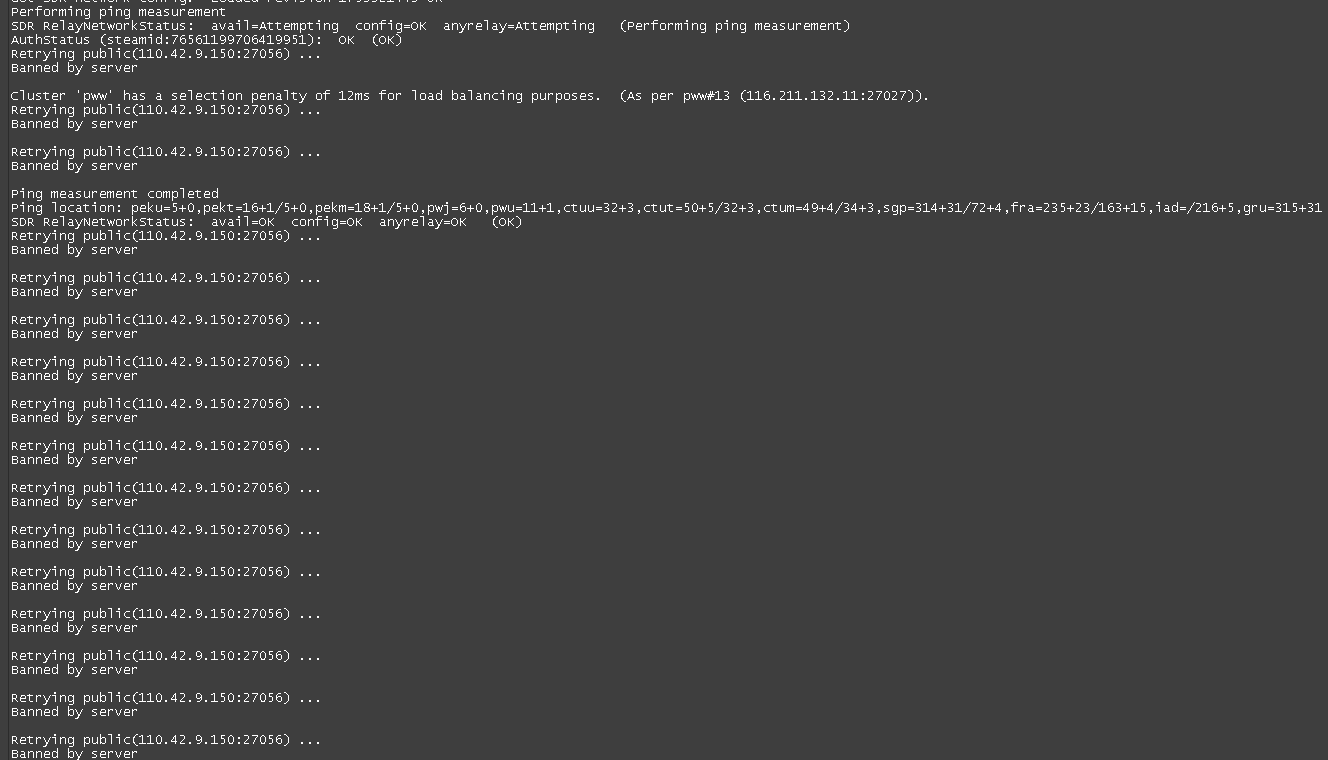Screen dimensions: 1328x760
Task: Click the "AuthStatus" label in console
Action: click(x=50, y=40)
